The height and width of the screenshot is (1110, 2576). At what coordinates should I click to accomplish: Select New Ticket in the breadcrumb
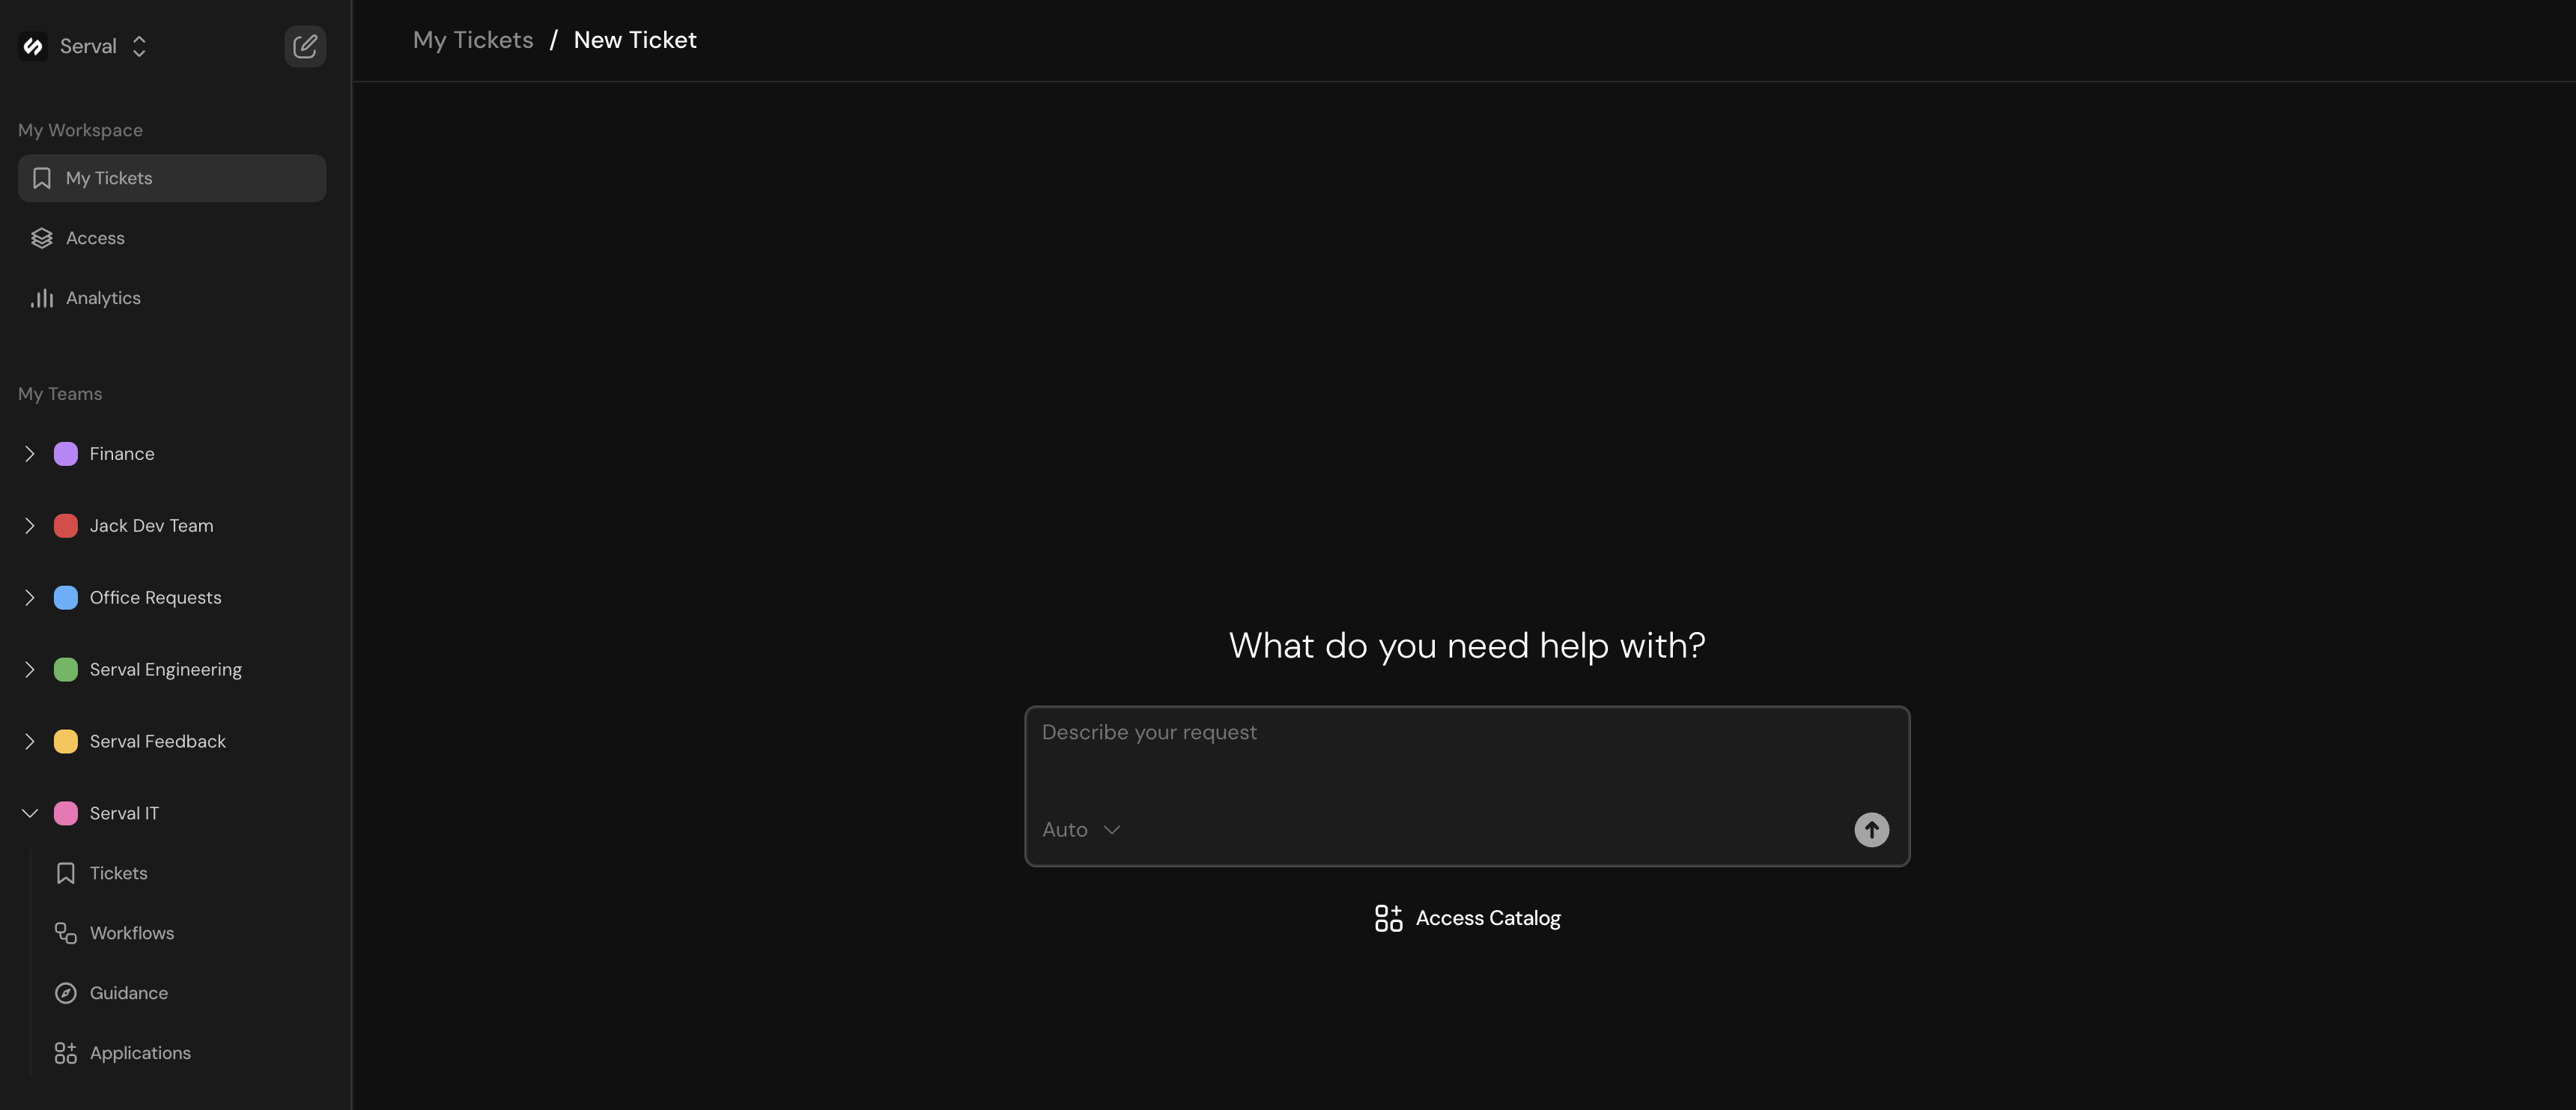[x=635, y=39]
